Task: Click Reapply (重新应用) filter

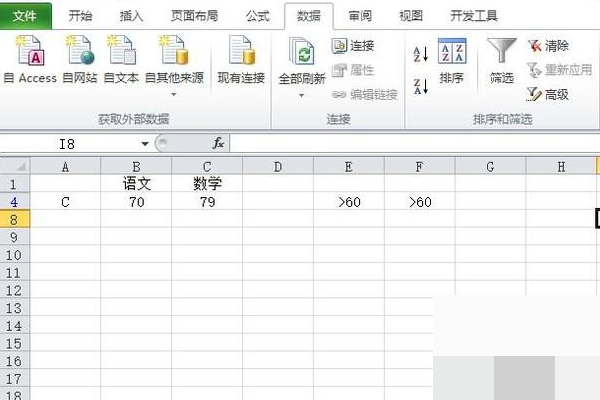Action: click(559, 70)
